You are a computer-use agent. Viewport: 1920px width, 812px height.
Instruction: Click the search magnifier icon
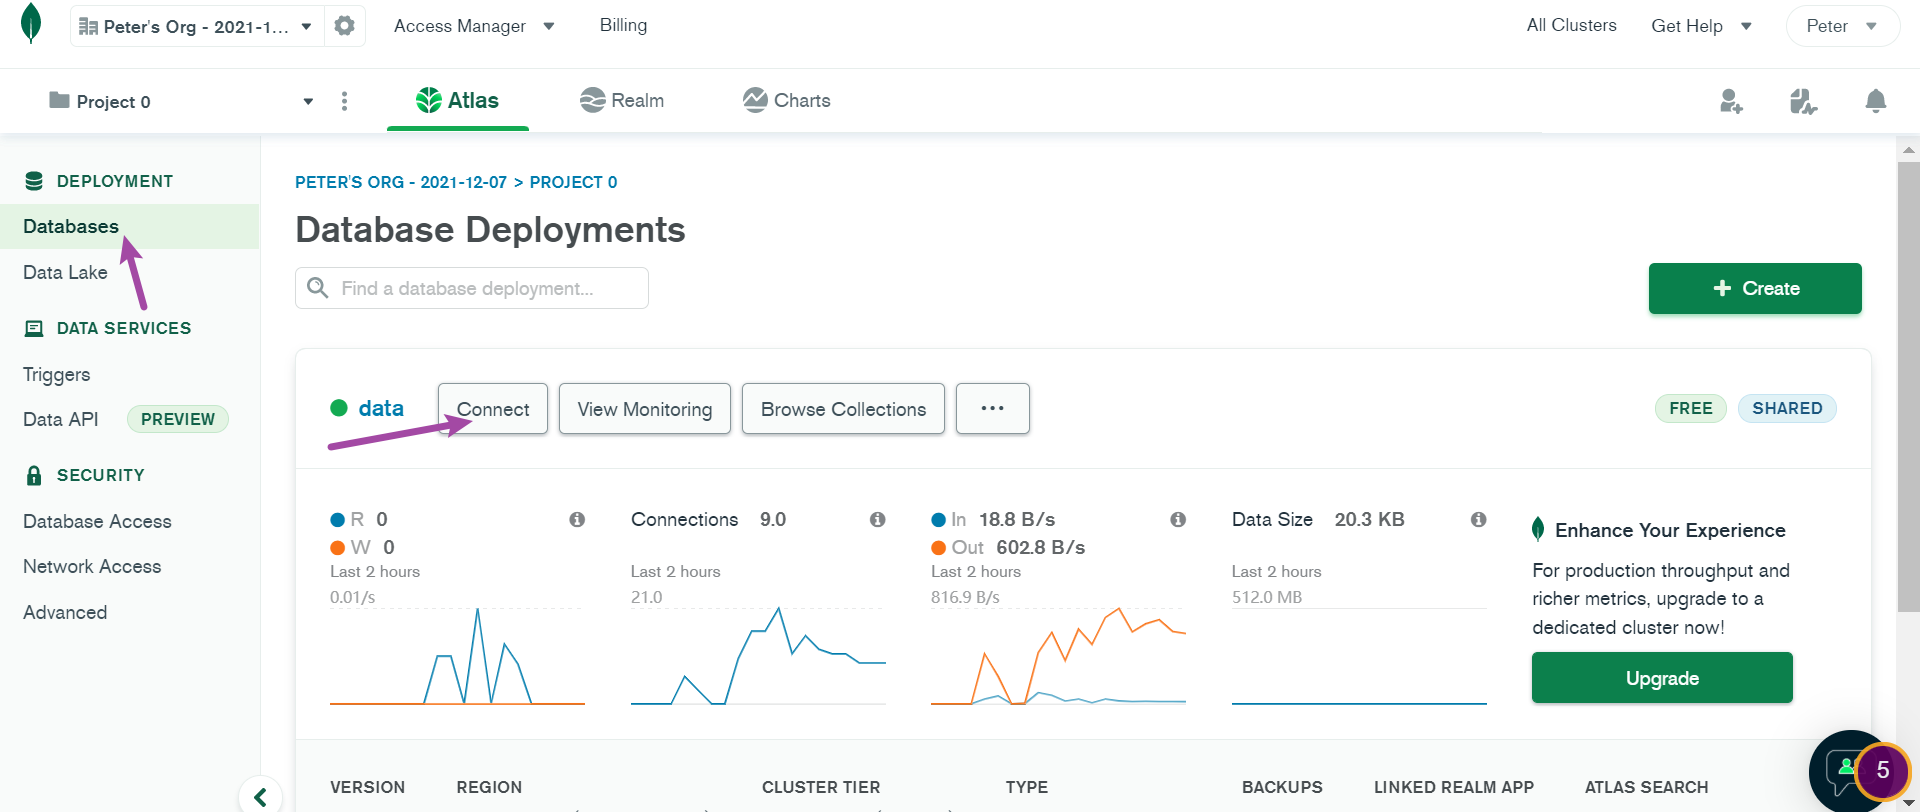(x=318, y=288)
